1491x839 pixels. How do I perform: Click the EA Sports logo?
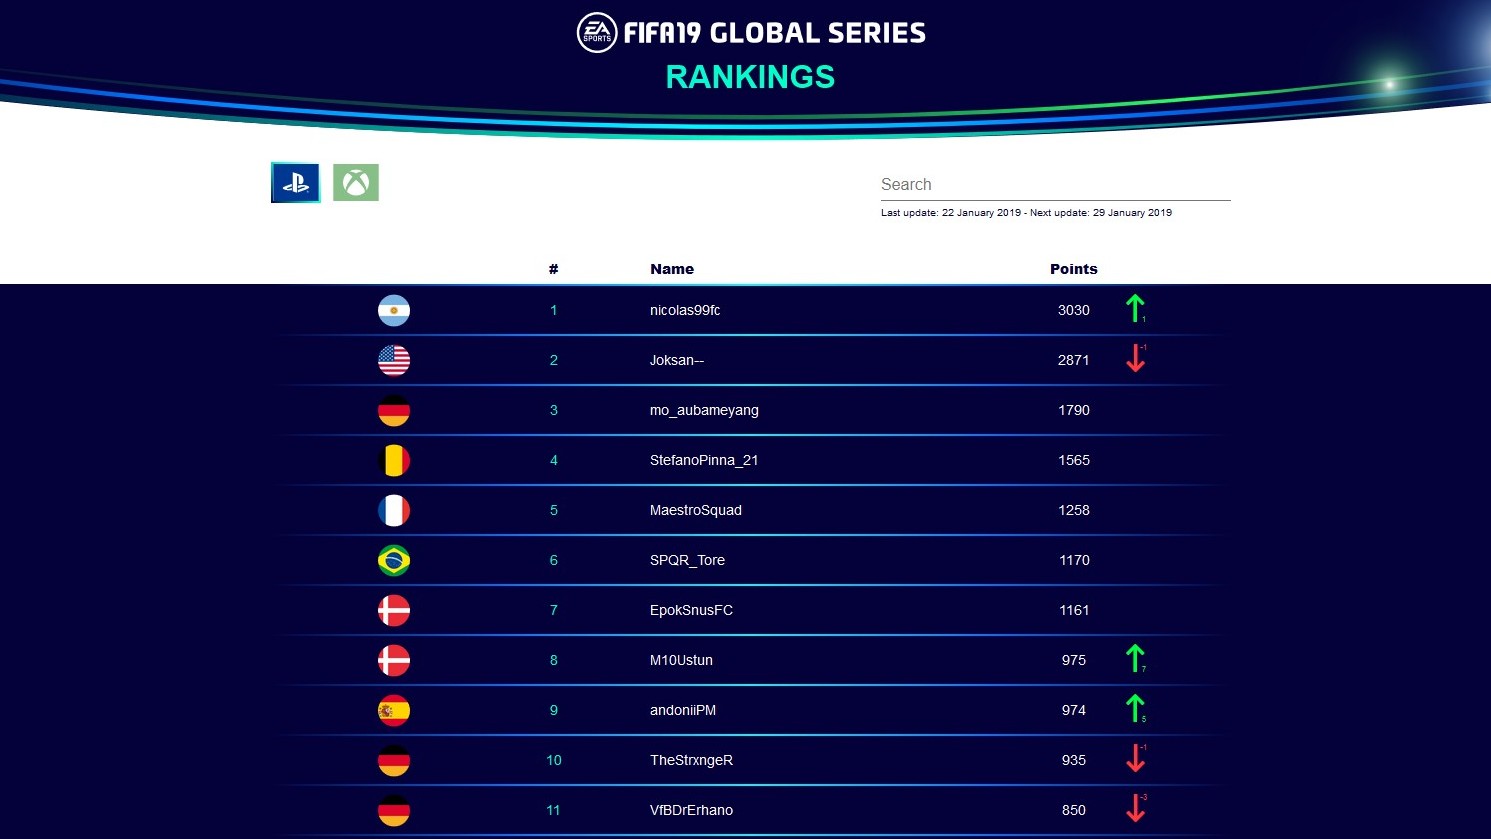coord(597,33)
